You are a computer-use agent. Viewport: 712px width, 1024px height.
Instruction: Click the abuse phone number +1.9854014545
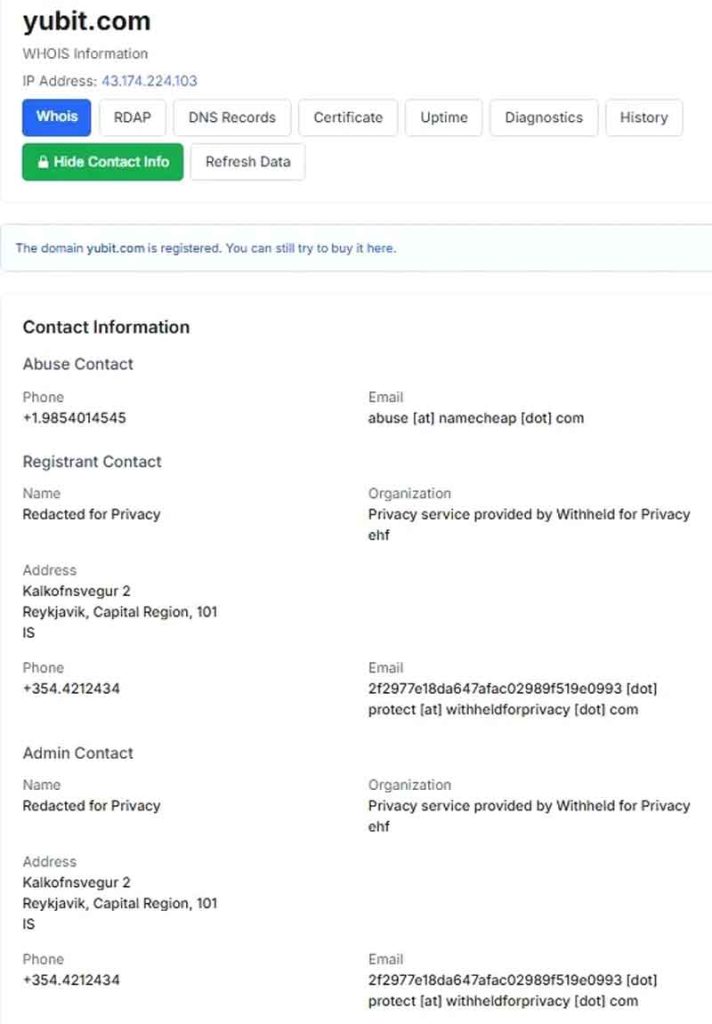click(74, 418)
